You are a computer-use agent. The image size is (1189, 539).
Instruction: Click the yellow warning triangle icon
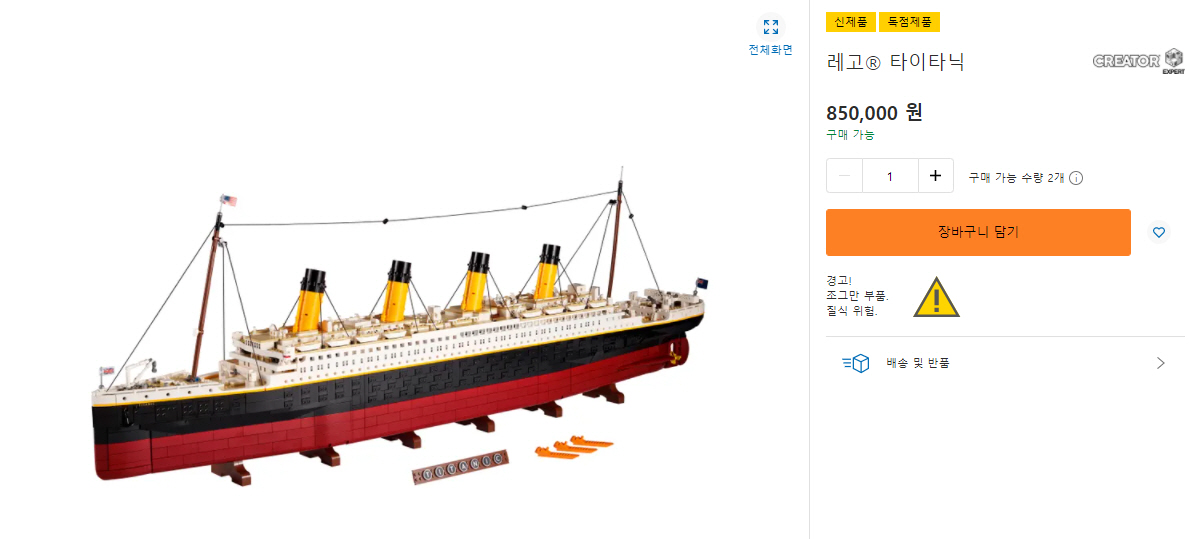pyautogui.click(x=936, y=298)
